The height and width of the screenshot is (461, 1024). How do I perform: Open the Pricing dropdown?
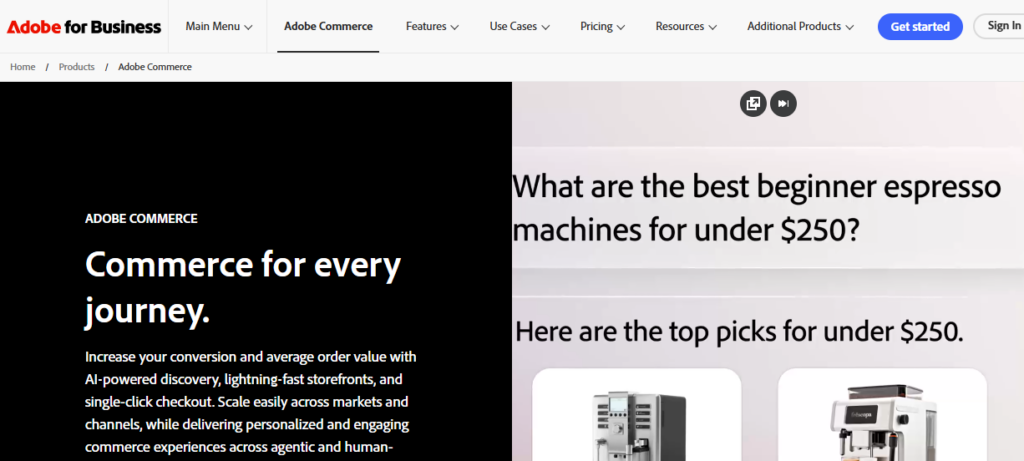[602, 27]
